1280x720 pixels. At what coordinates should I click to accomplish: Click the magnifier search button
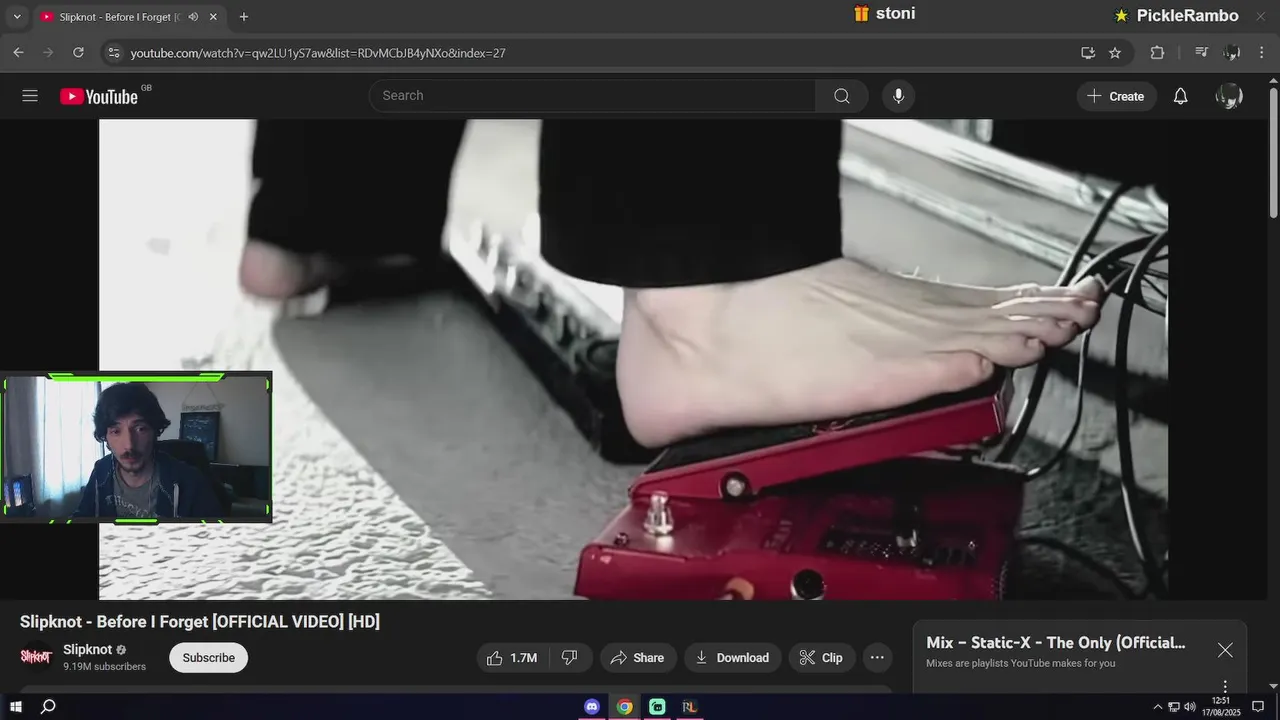842,96
